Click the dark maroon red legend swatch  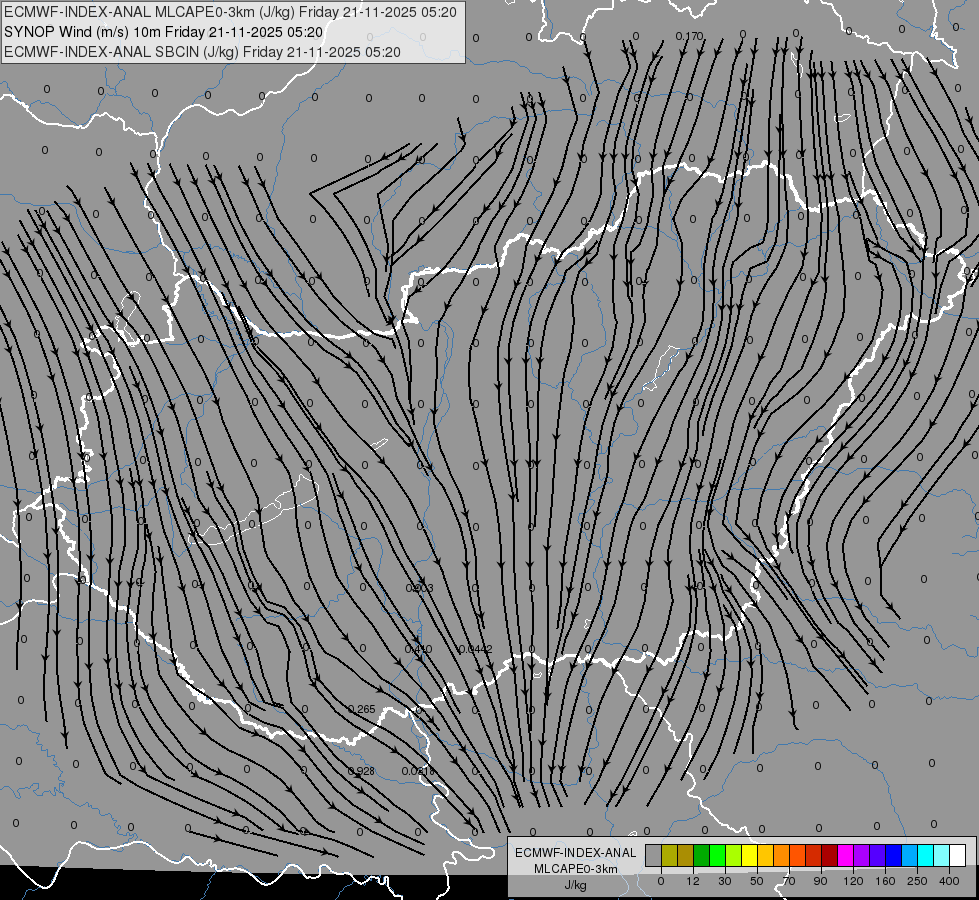click(829, 855)
